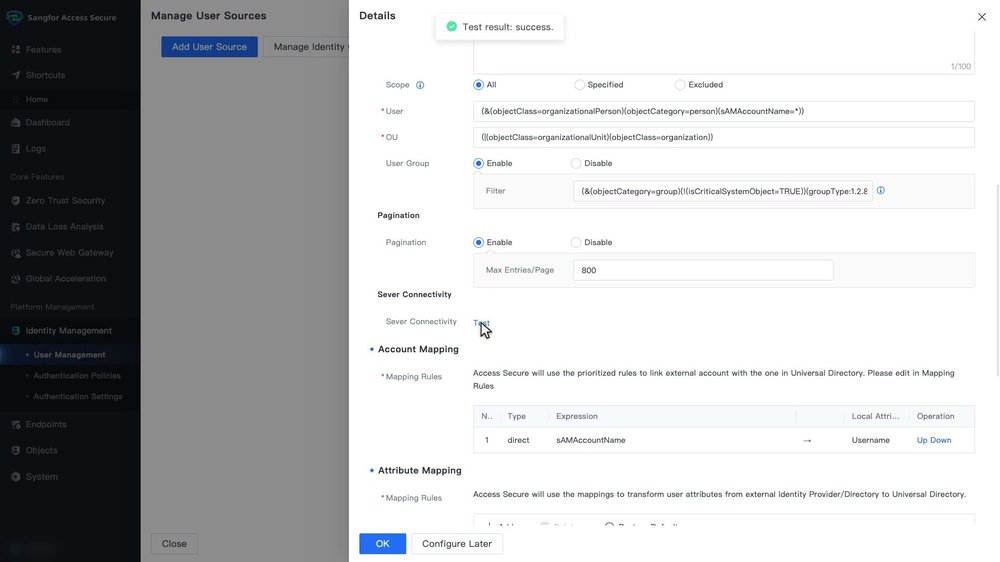This screenshot has height=562, width=1000.
Task: Click the Identity Management icon
Action: (x=15, y=330)
